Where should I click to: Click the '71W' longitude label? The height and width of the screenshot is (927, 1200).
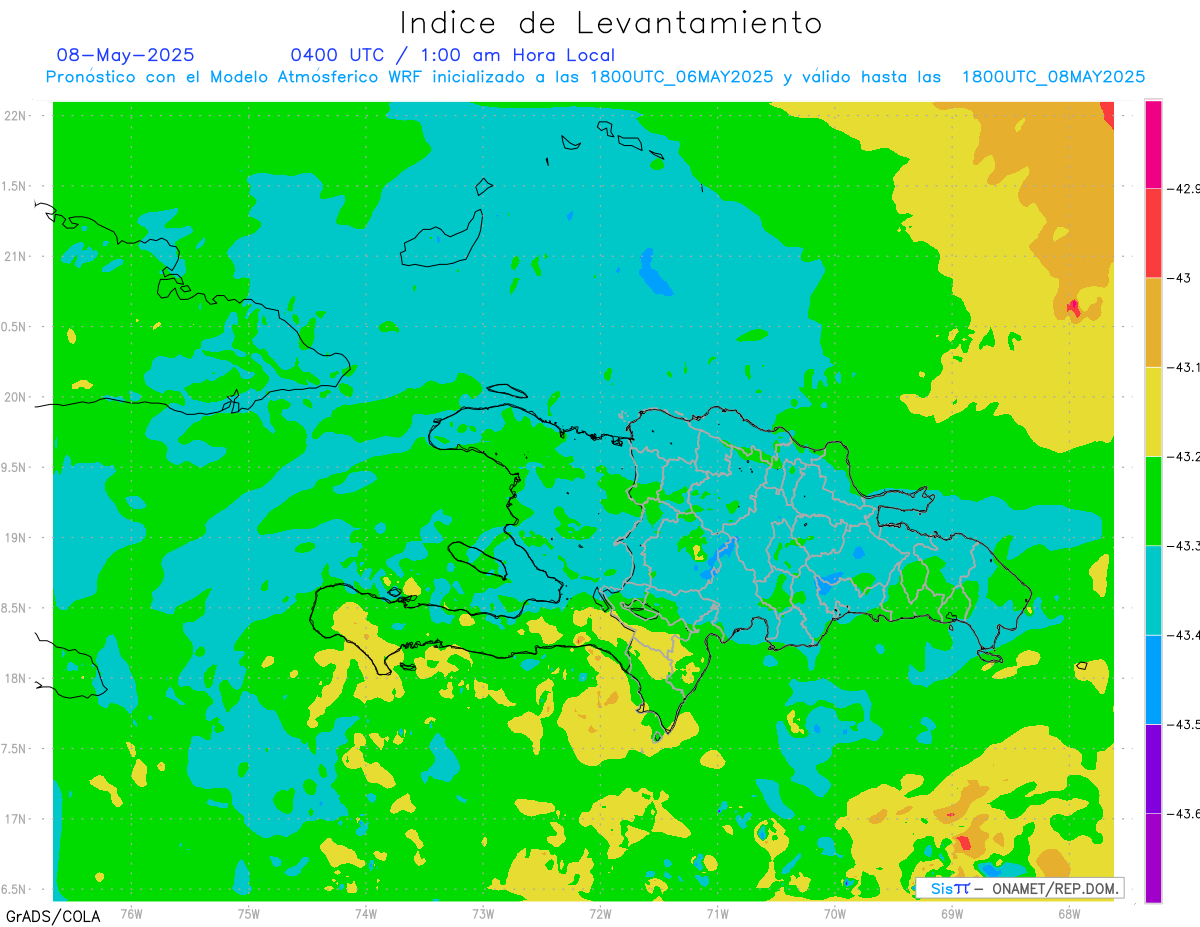[717, 913]
